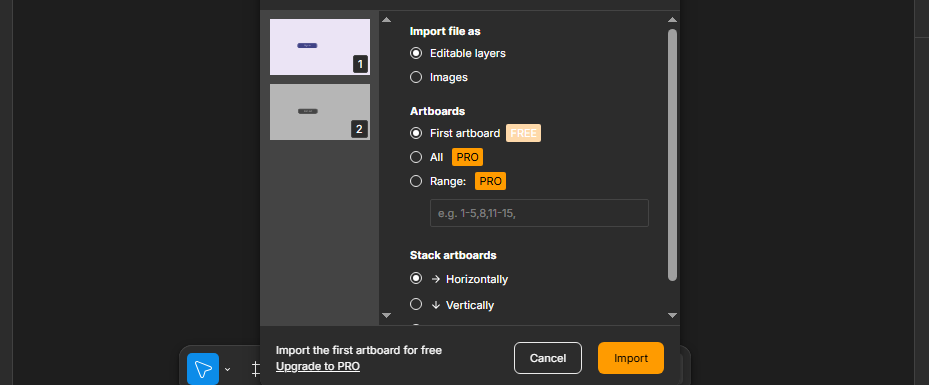Click the Cancel button
The image size is (929, 385).
tap(548, 358)
